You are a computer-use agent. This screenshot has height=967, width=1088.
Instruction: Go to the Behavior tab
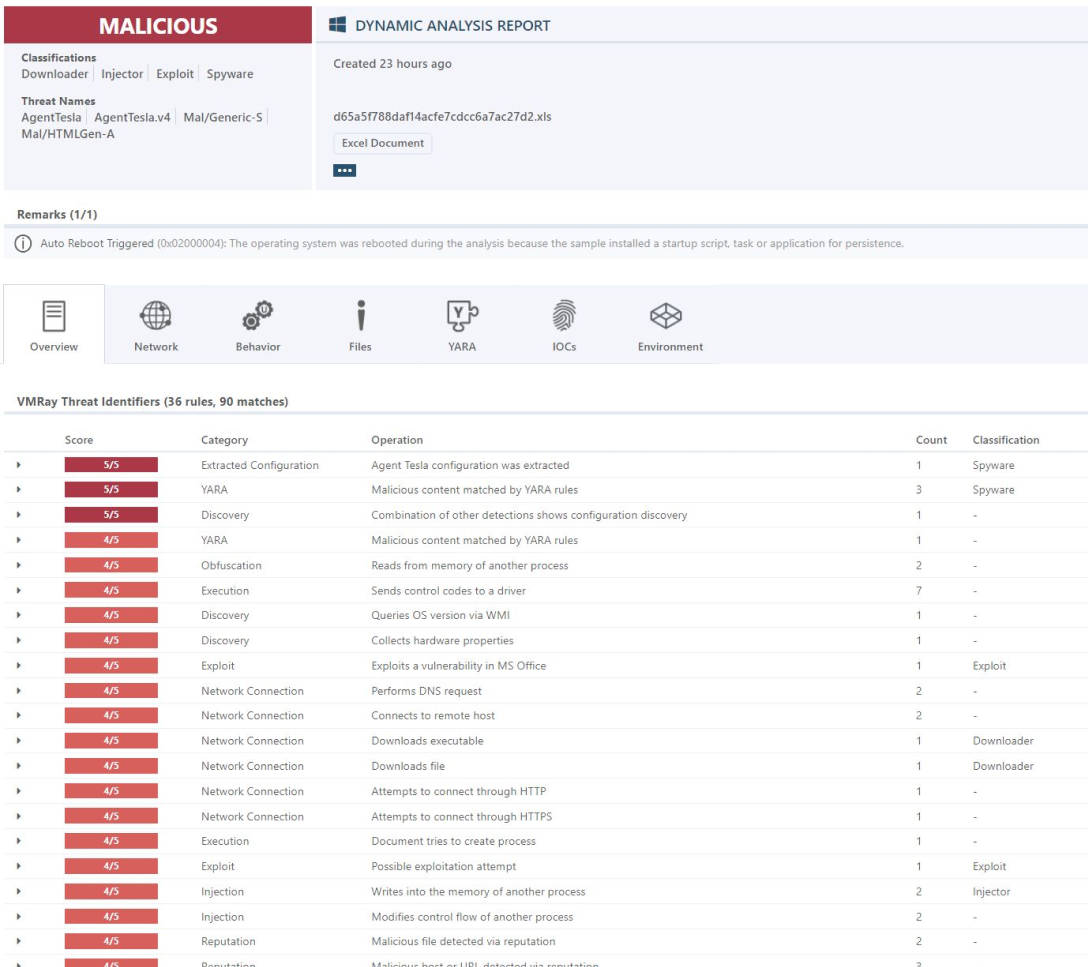pyautogui.click(x=258, y=325)
